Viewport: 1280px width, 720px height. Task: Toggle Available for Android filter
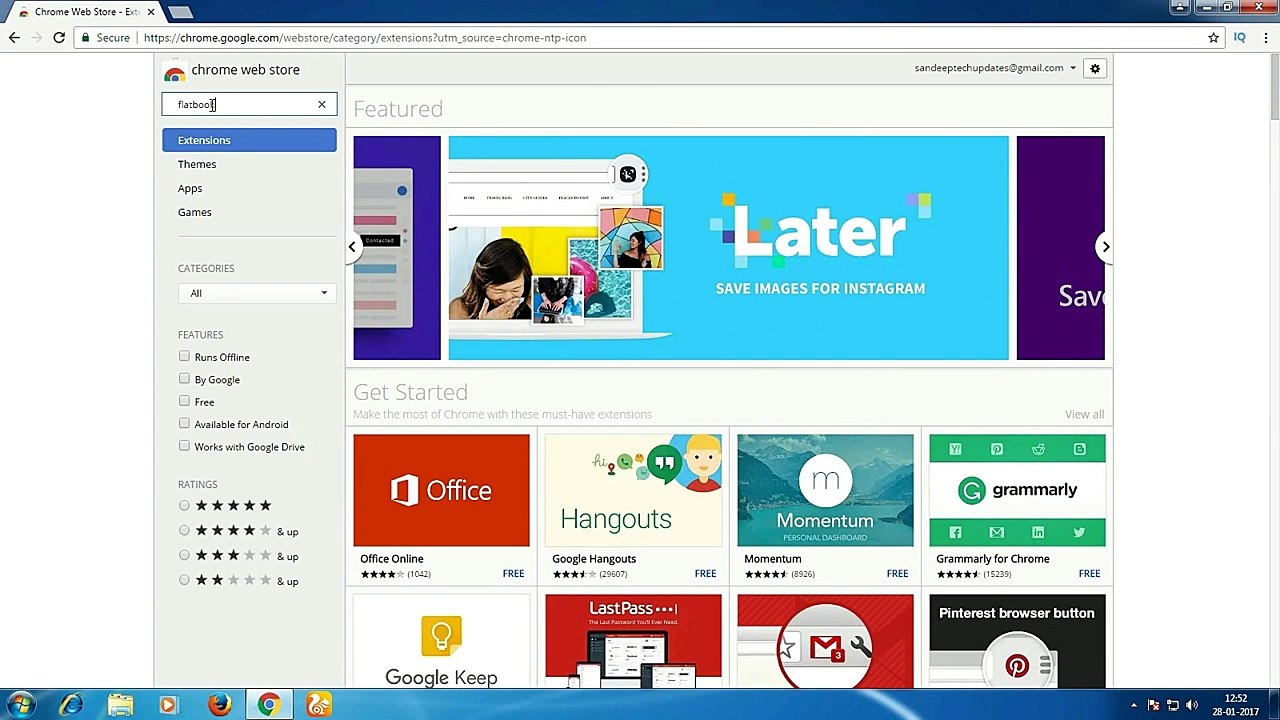point(184,424)
